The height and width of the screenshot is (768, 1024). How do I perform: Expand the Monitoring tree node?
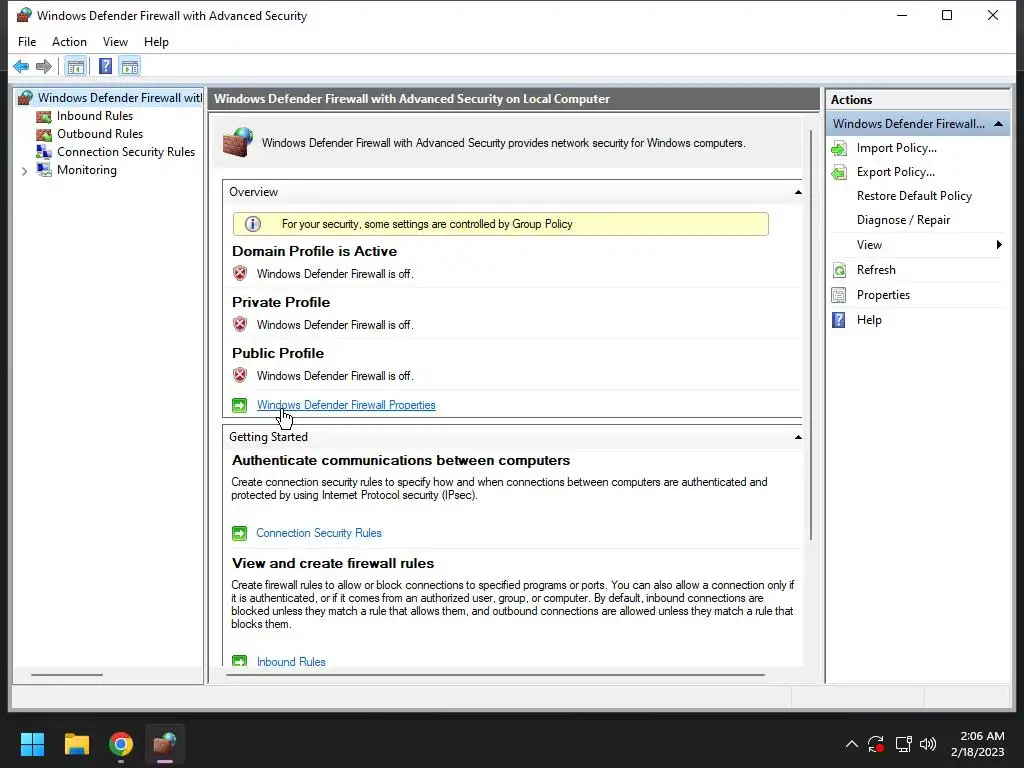[24, 171]
